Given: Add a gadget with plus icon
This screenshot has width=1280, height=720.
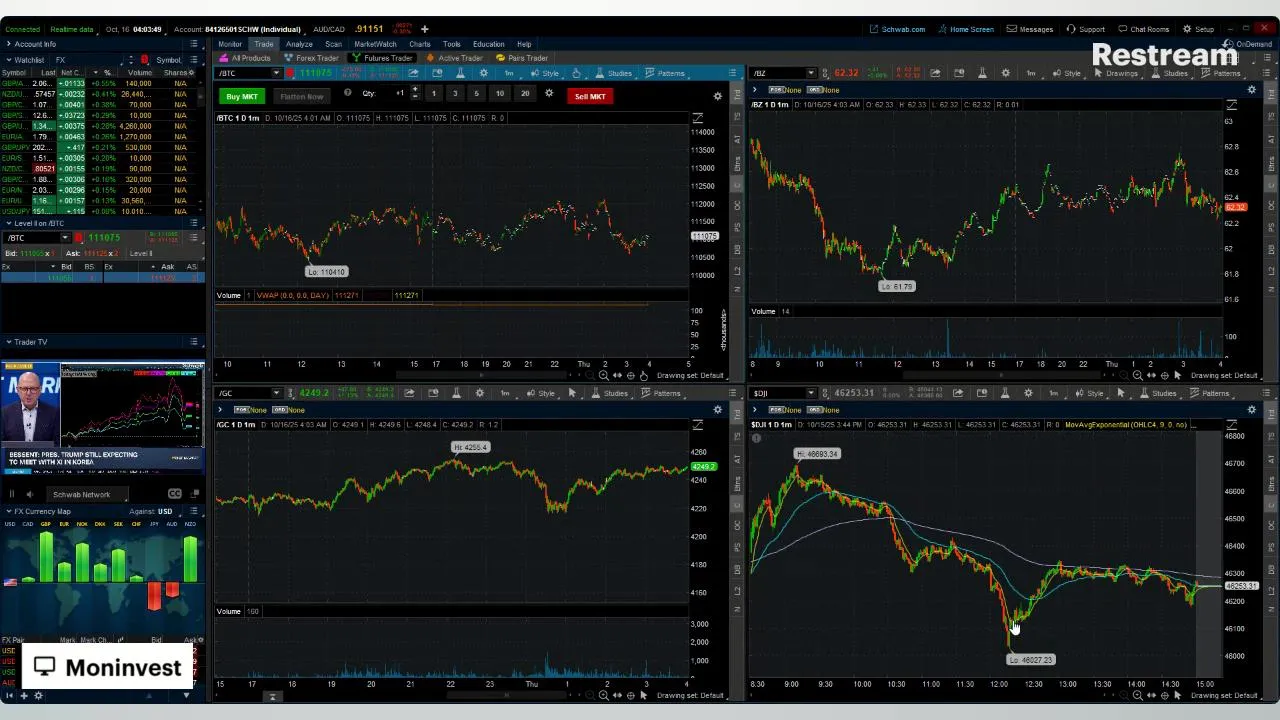Looking at the screenshot, I should pos(25,695).
